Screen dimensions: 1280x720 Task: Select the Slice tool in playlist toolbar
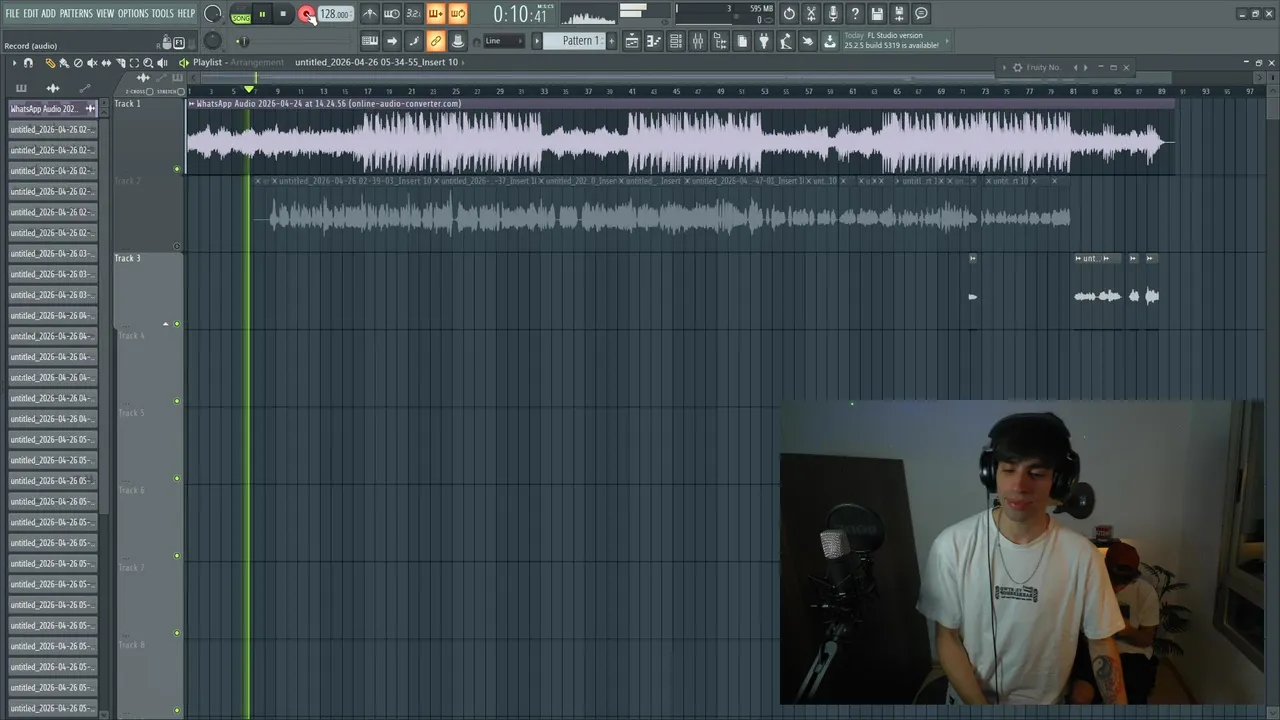(x=120, y=62)
